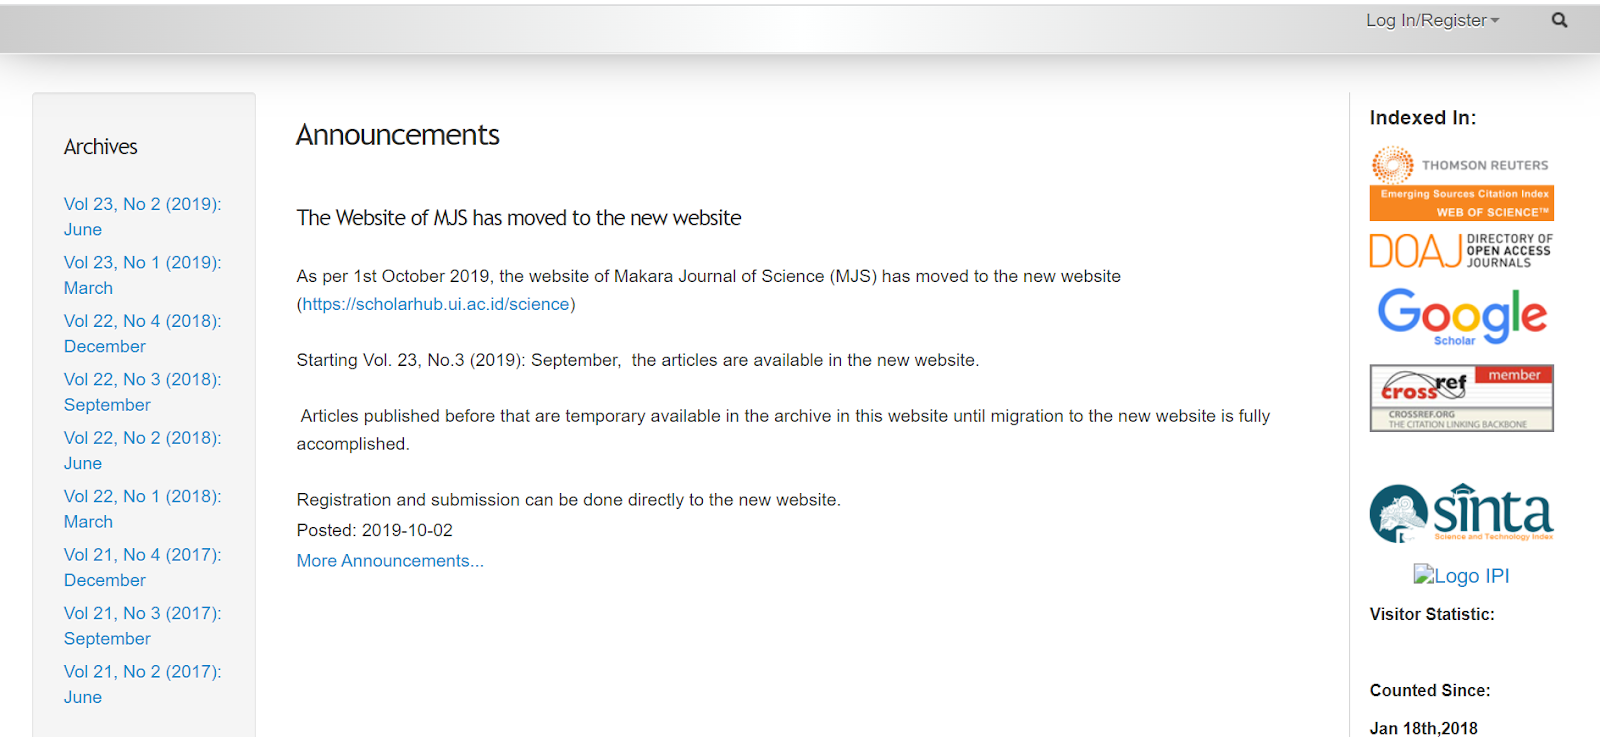Select Vol 22, No 3 (2018) September issue
1600x737 pixels.
pos(143,392)
